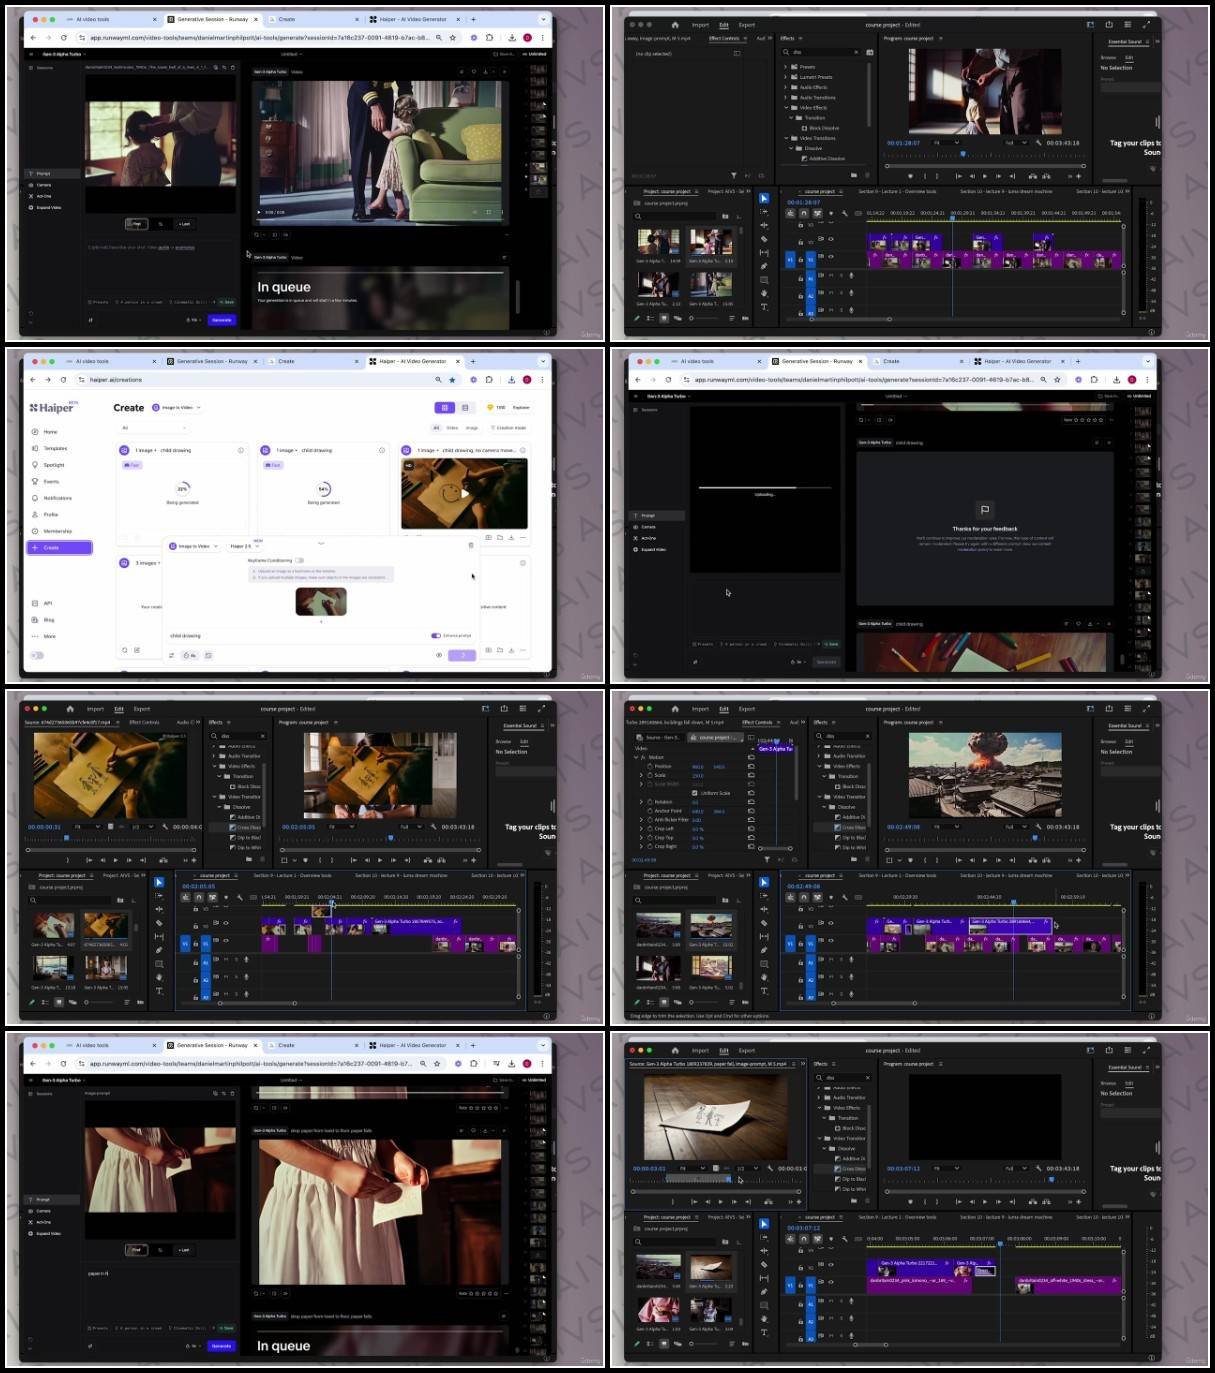The image size is (1215, 1373).
Task: Toggle the Uniform Scale checkbox in Effect Controls
Action: click(695, 793)
